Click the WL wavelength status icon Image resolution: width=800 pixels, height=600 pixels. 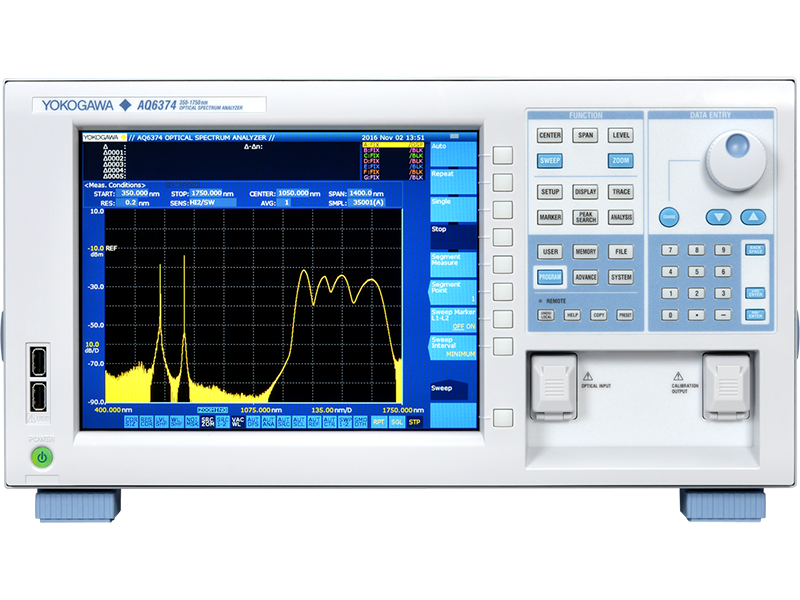[175, 421]
